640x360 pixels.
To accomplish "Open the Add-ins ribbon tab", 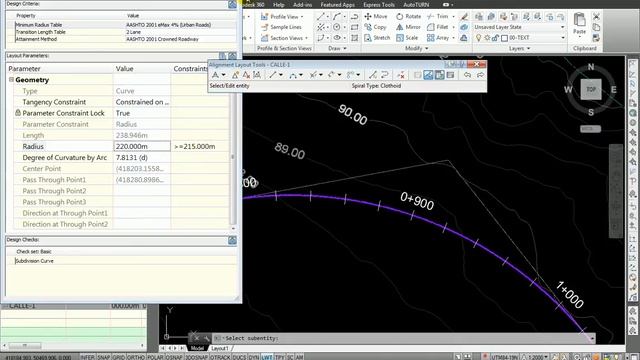I will 302,4.
